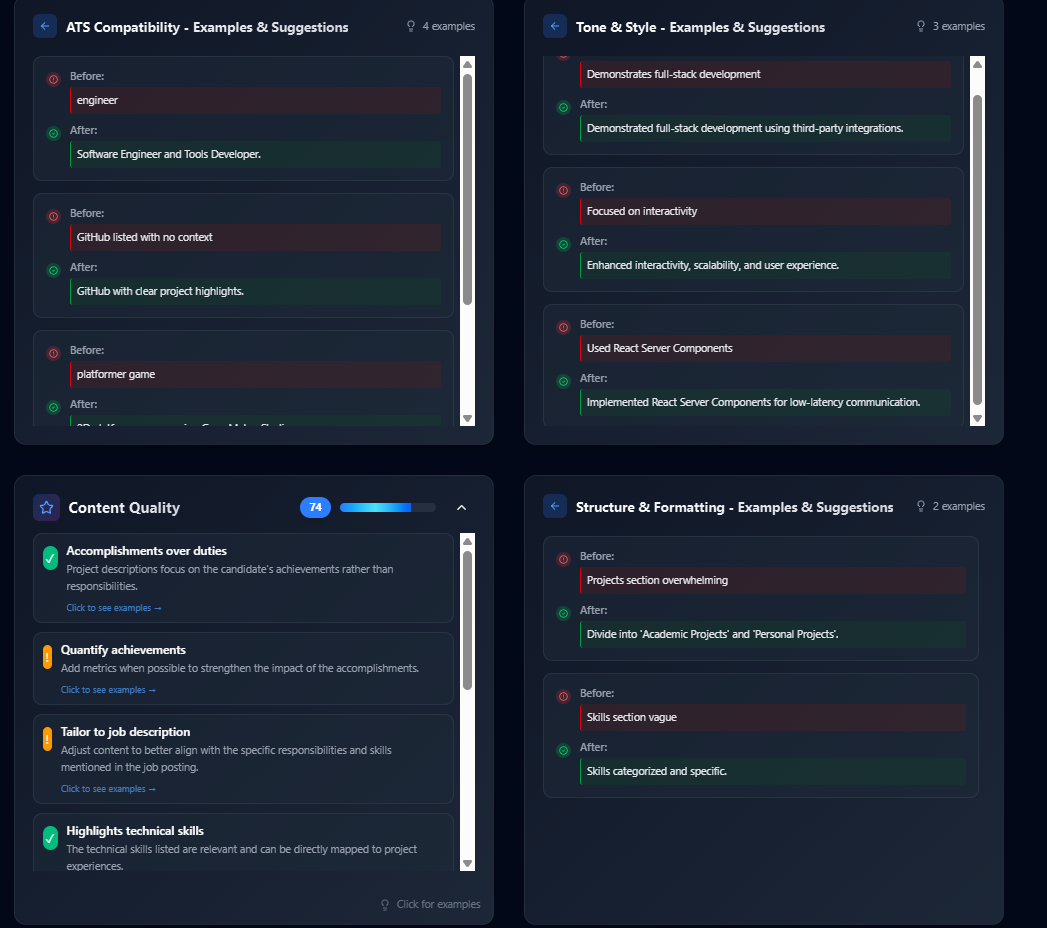Click orange warning icon for 'Tailor to job description'
This screenshot has height=928, width=1047.
(47, 739)
